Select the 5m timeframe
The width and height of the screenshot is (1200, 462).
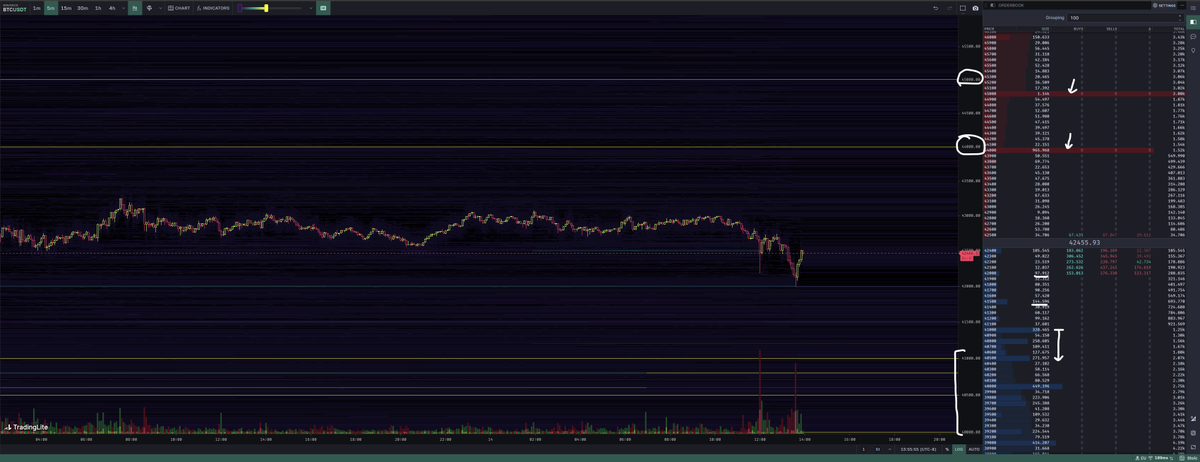coord(51,8)
